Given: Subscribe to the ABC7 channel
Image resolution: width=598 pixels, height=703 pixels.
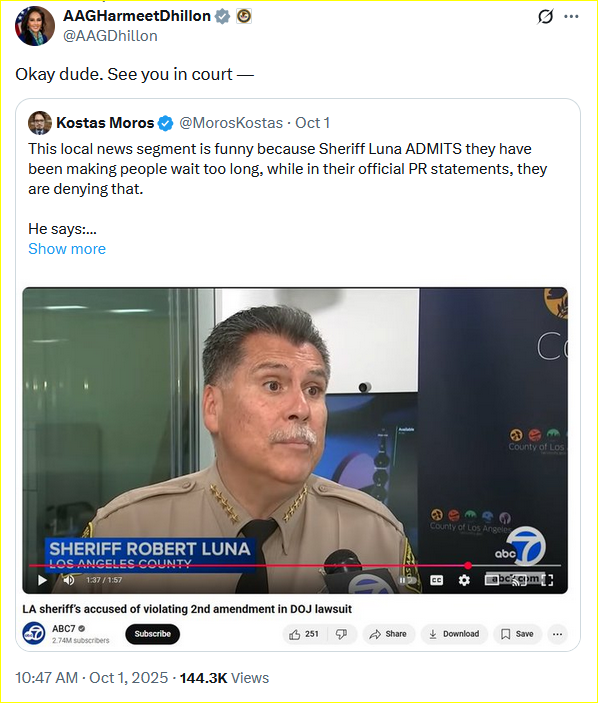Looking at the screenshot, I should tap(152, 634).
